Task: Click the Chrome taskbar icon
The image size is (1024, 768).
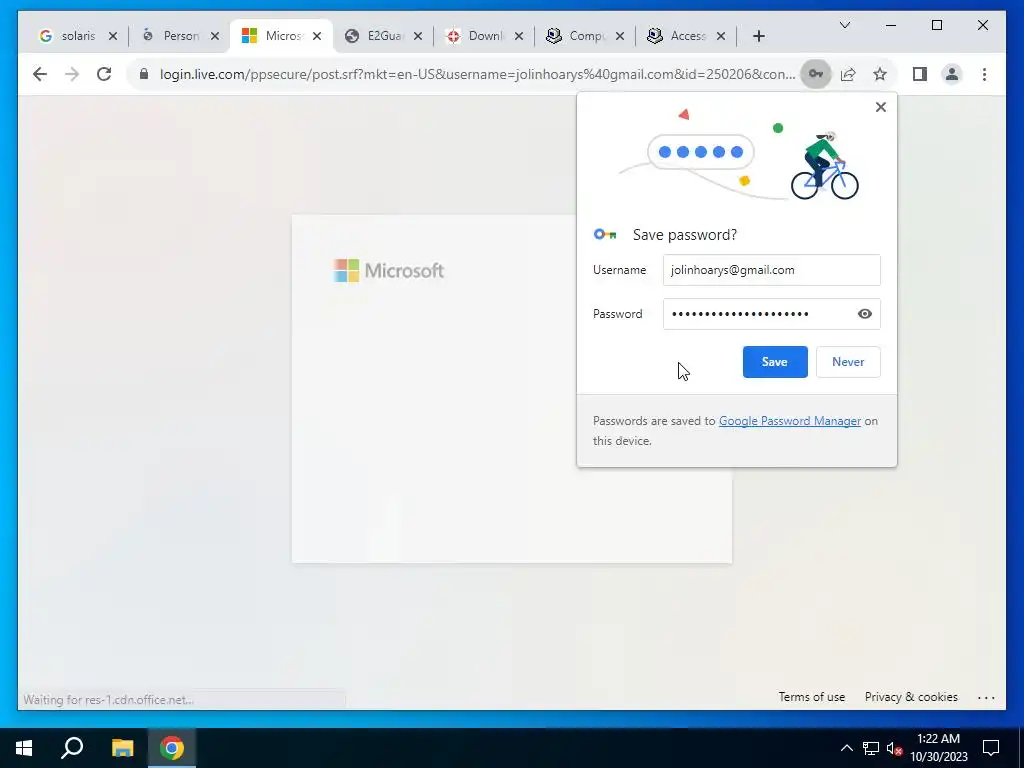Action: pyautogui.click(x=172, y=748)
